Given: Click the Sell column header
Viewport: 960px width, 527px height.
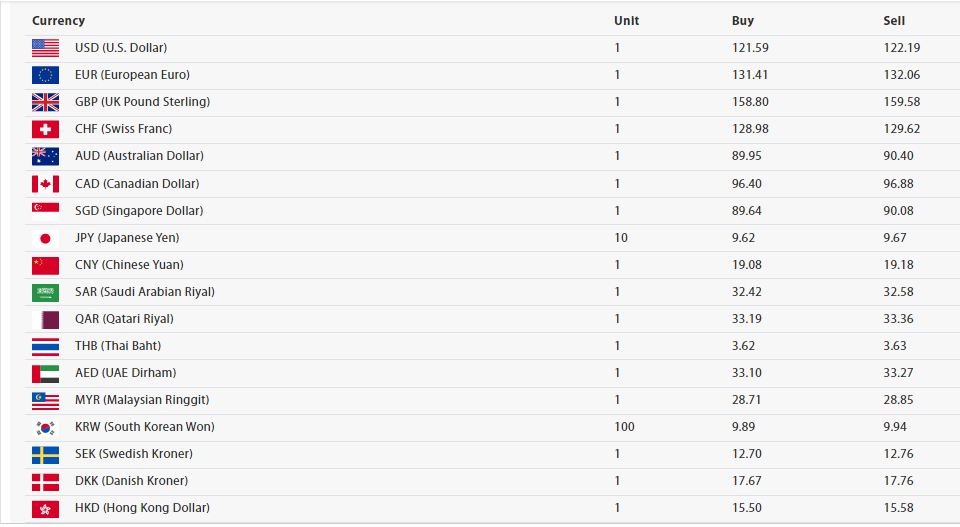Looking at the screenshot, I should tap(894, 21).
